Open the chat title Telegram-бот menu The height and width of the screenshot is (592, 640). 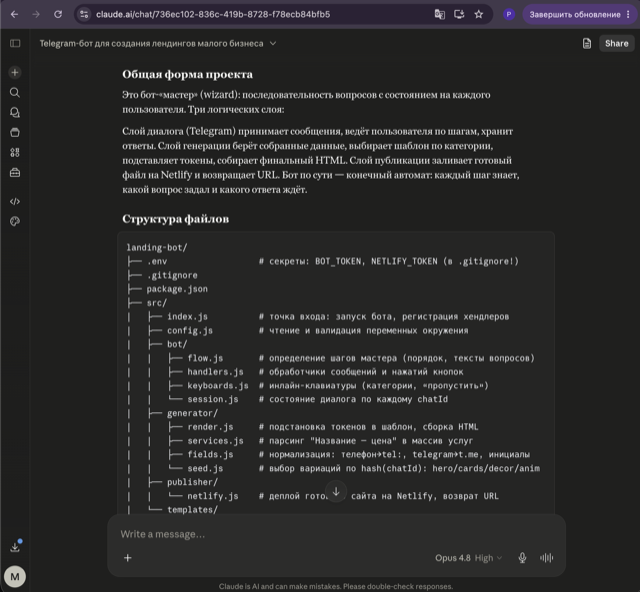coord(151,43)
